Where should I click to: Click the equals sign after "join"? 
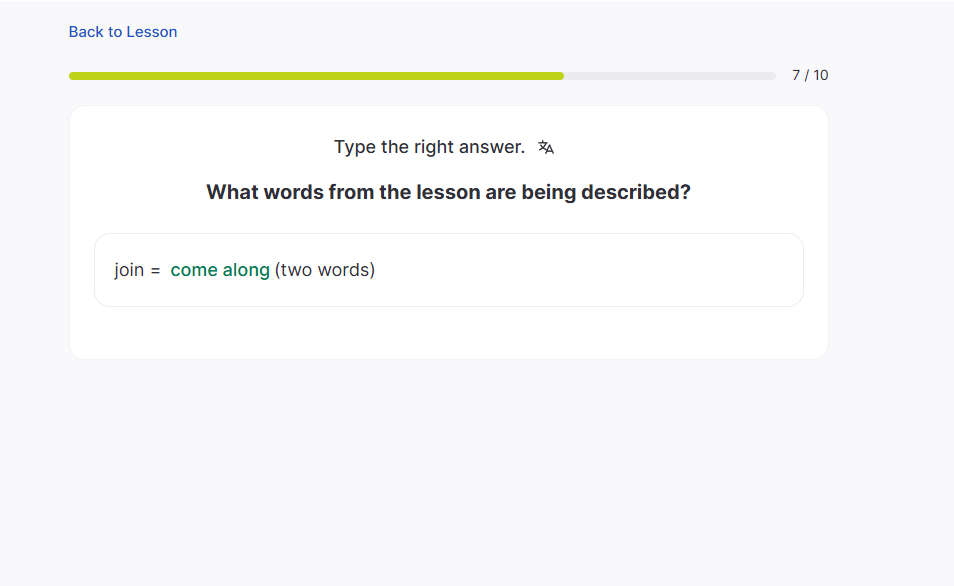[155, 270]
